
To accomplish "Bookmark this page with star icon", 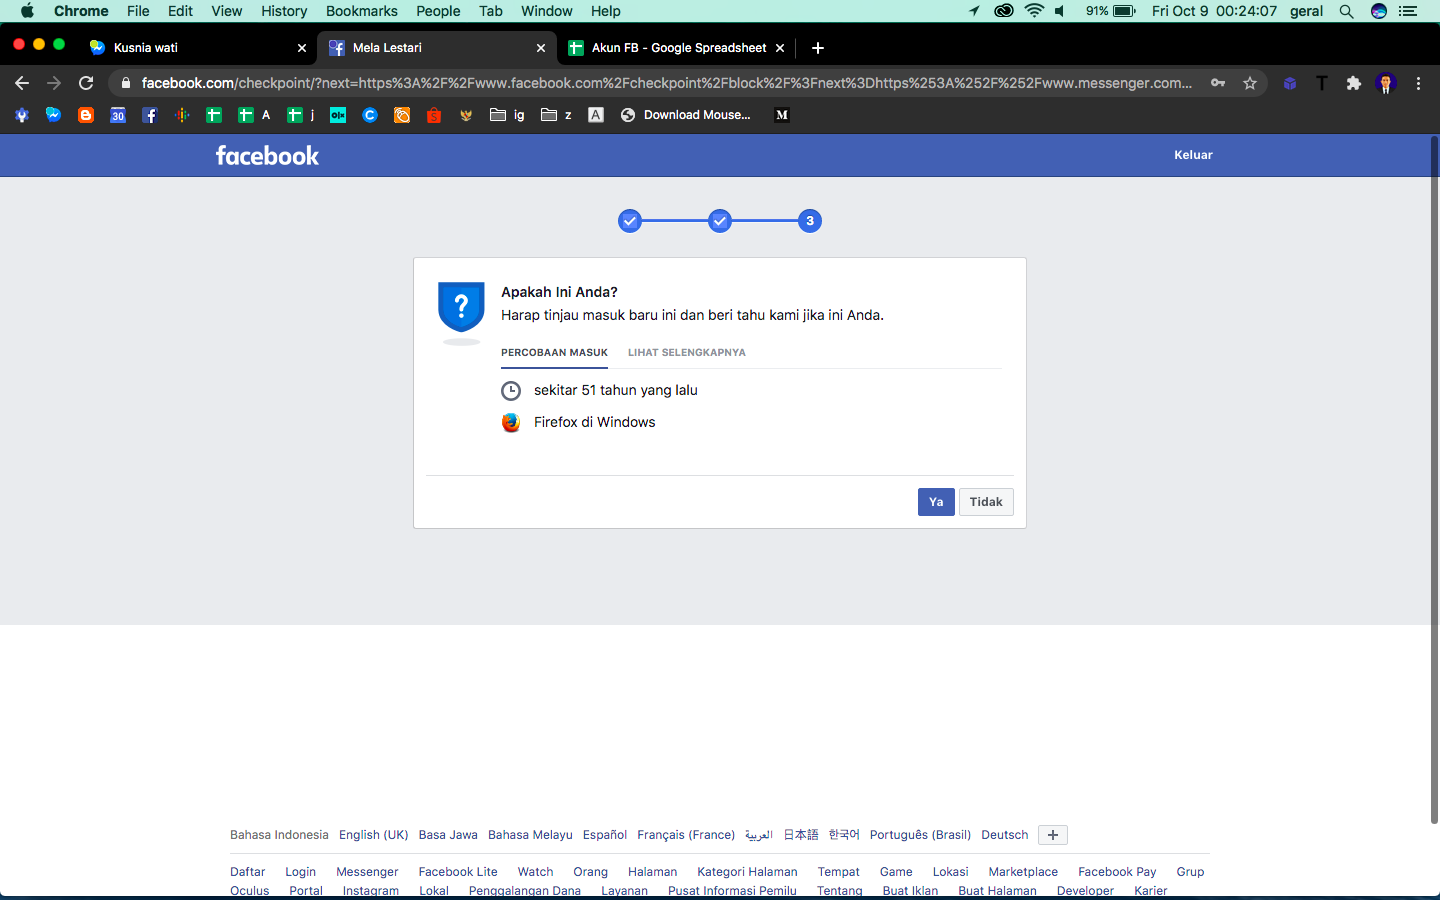I will [1250, 83].
